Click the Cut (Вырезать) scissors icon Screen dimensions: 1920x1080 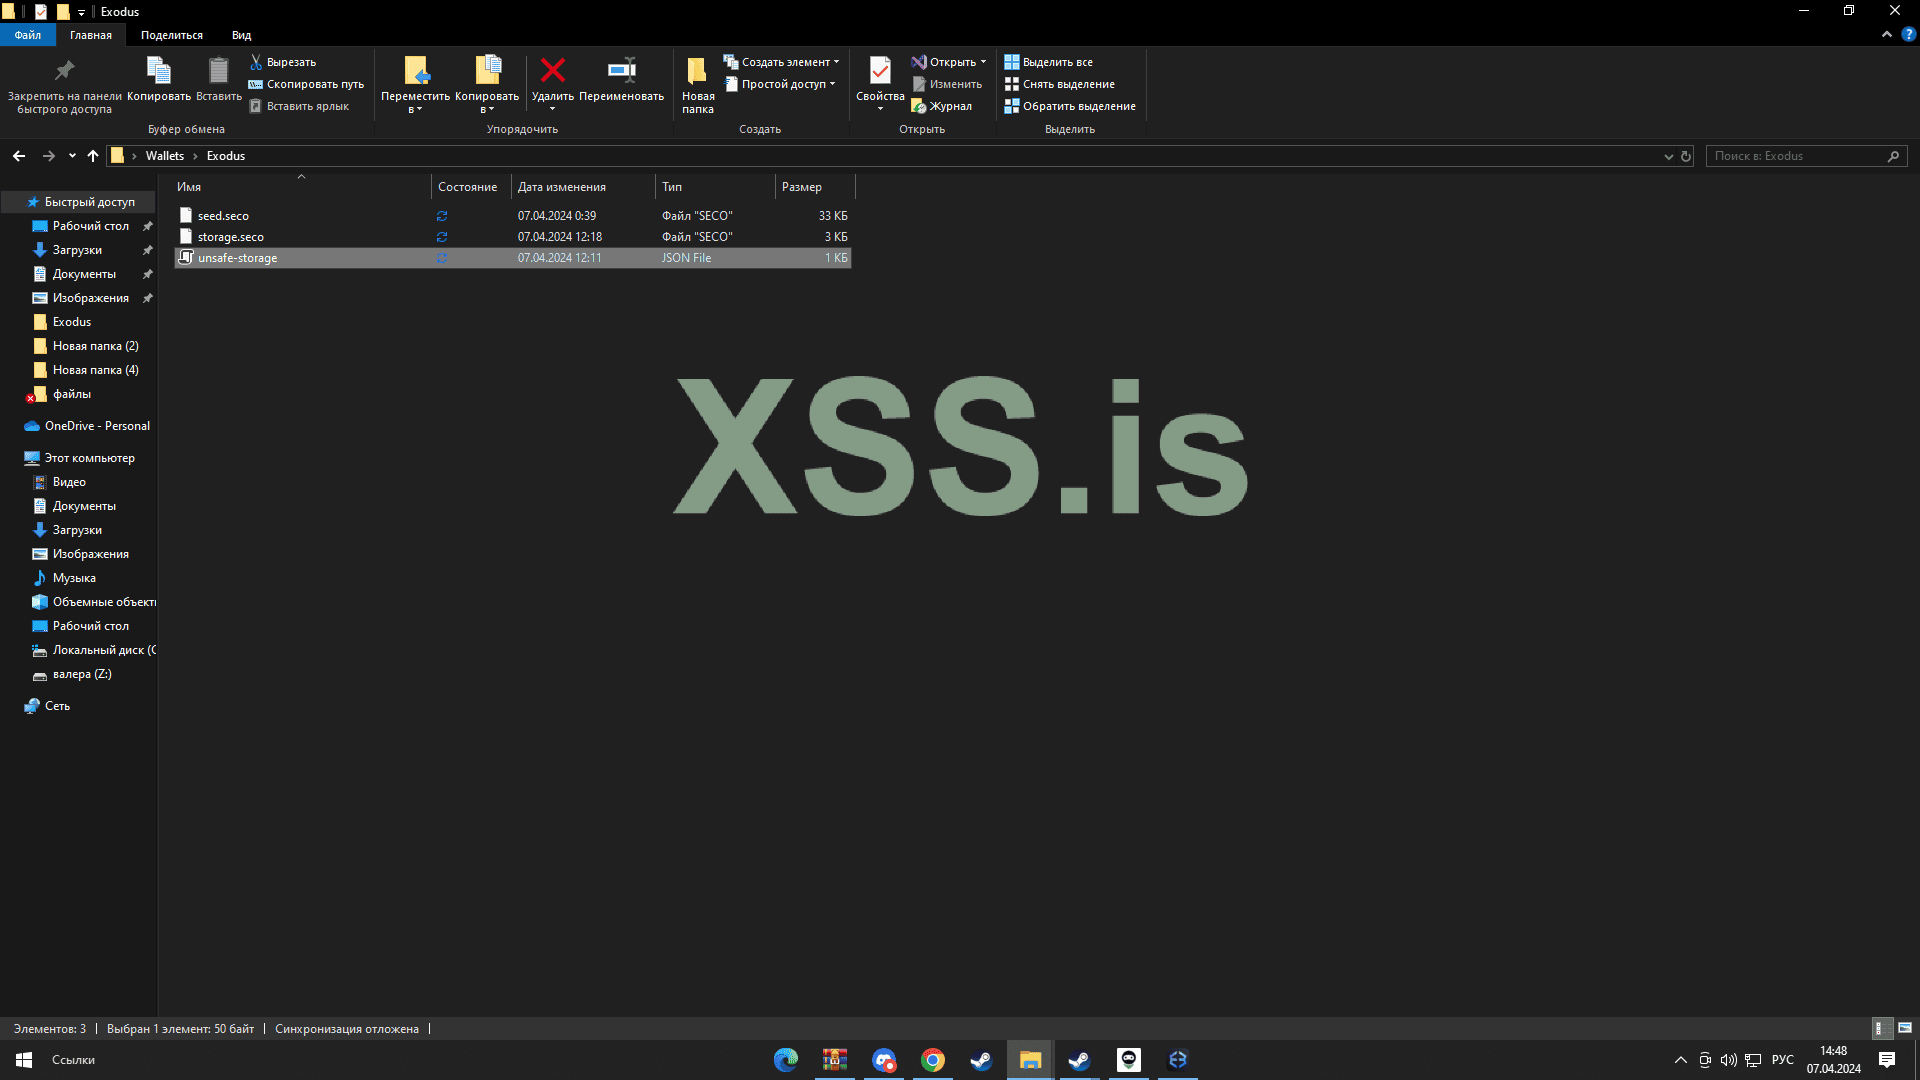[256, 62]
